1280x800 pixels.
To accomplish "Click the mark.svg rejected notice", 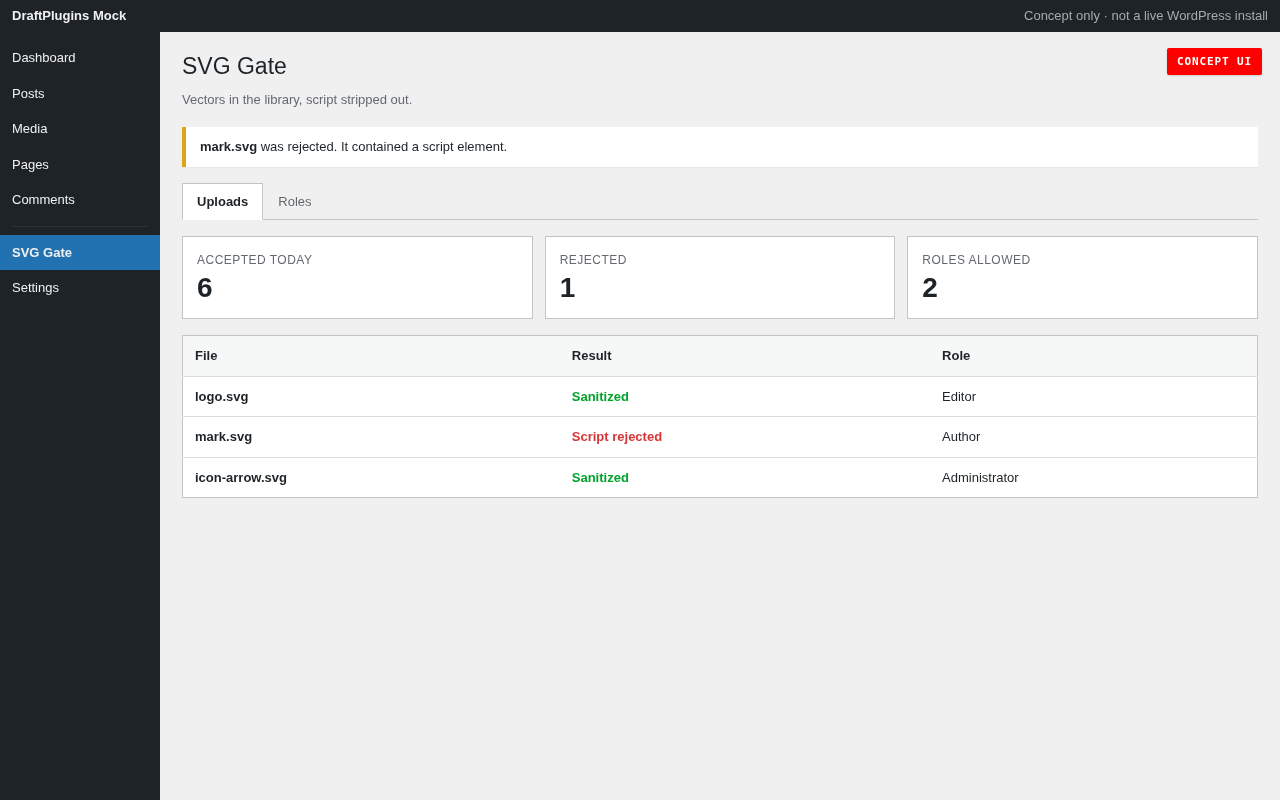I will (x=720, y=147).
